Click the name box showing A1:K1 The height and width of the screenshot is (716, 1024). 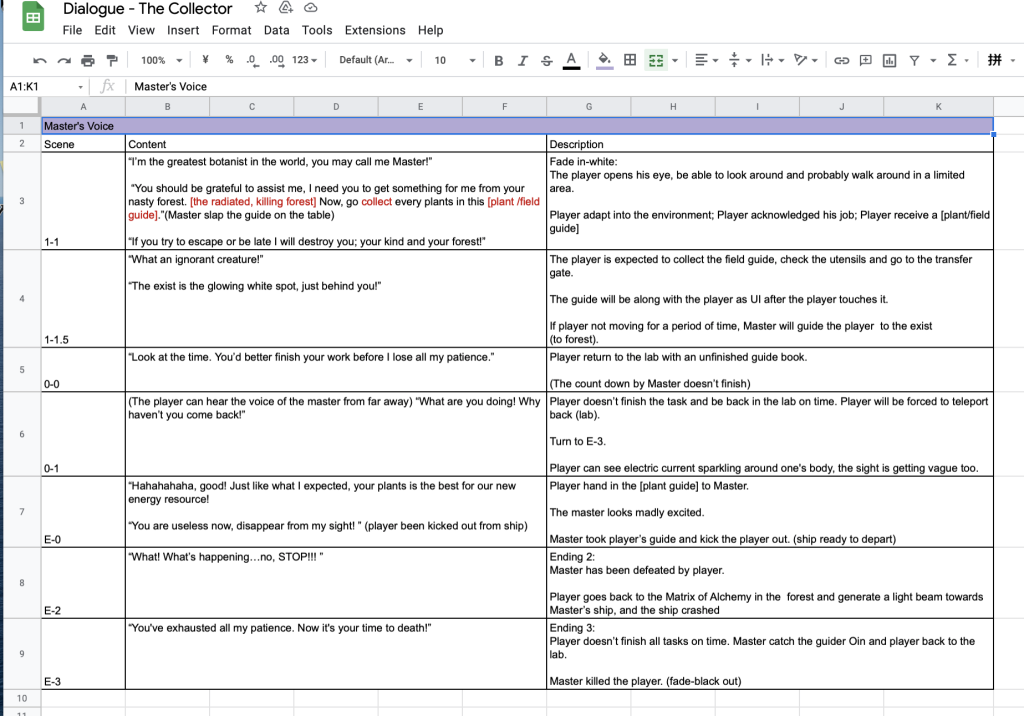[40, 86]
